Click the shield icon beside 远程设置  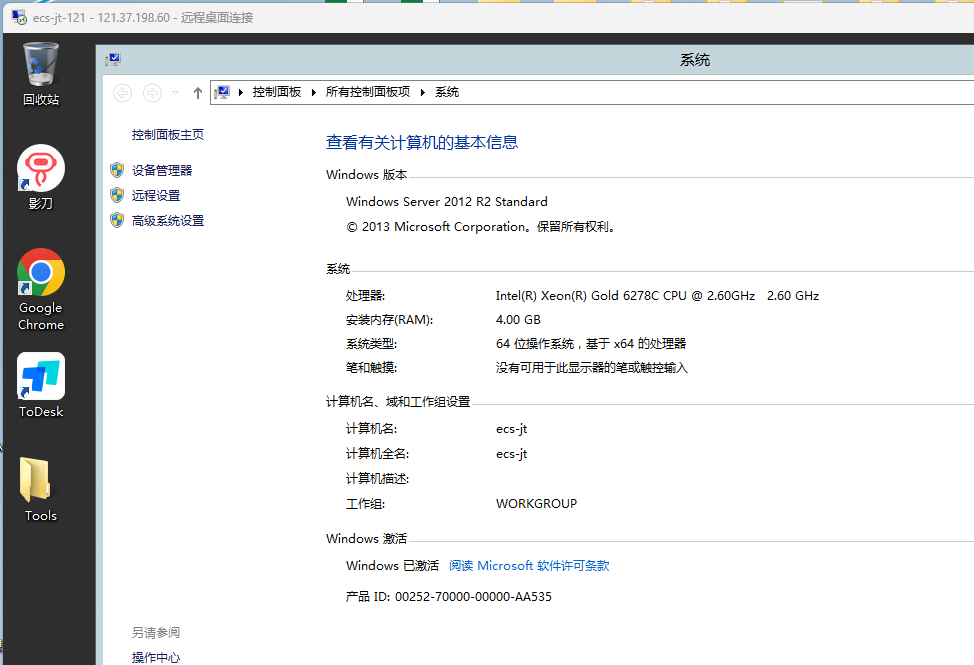(x=117, y=195)
